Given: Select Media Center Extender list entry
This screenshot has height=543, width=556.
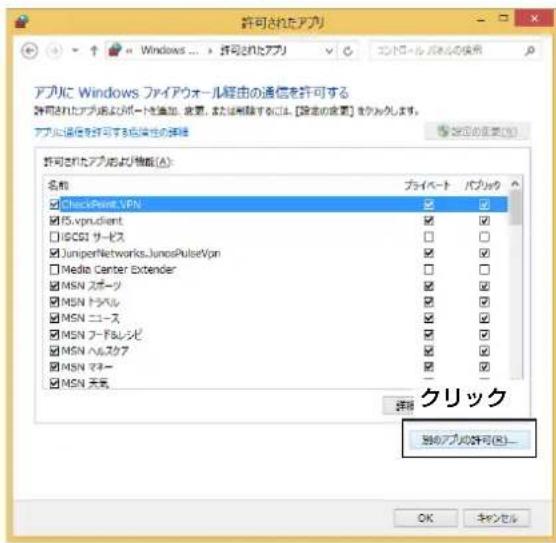Looking at the screenshot, I should coord(118,270).
